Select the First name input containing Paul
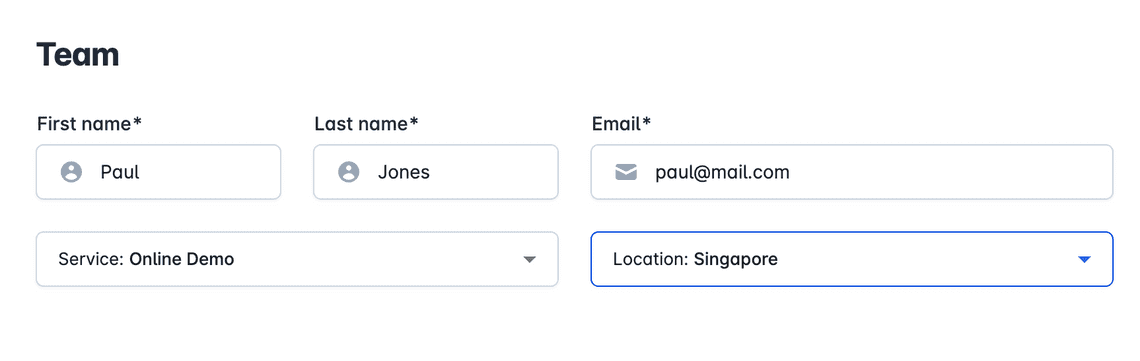The image size is (1140, 361). point(158,172)
